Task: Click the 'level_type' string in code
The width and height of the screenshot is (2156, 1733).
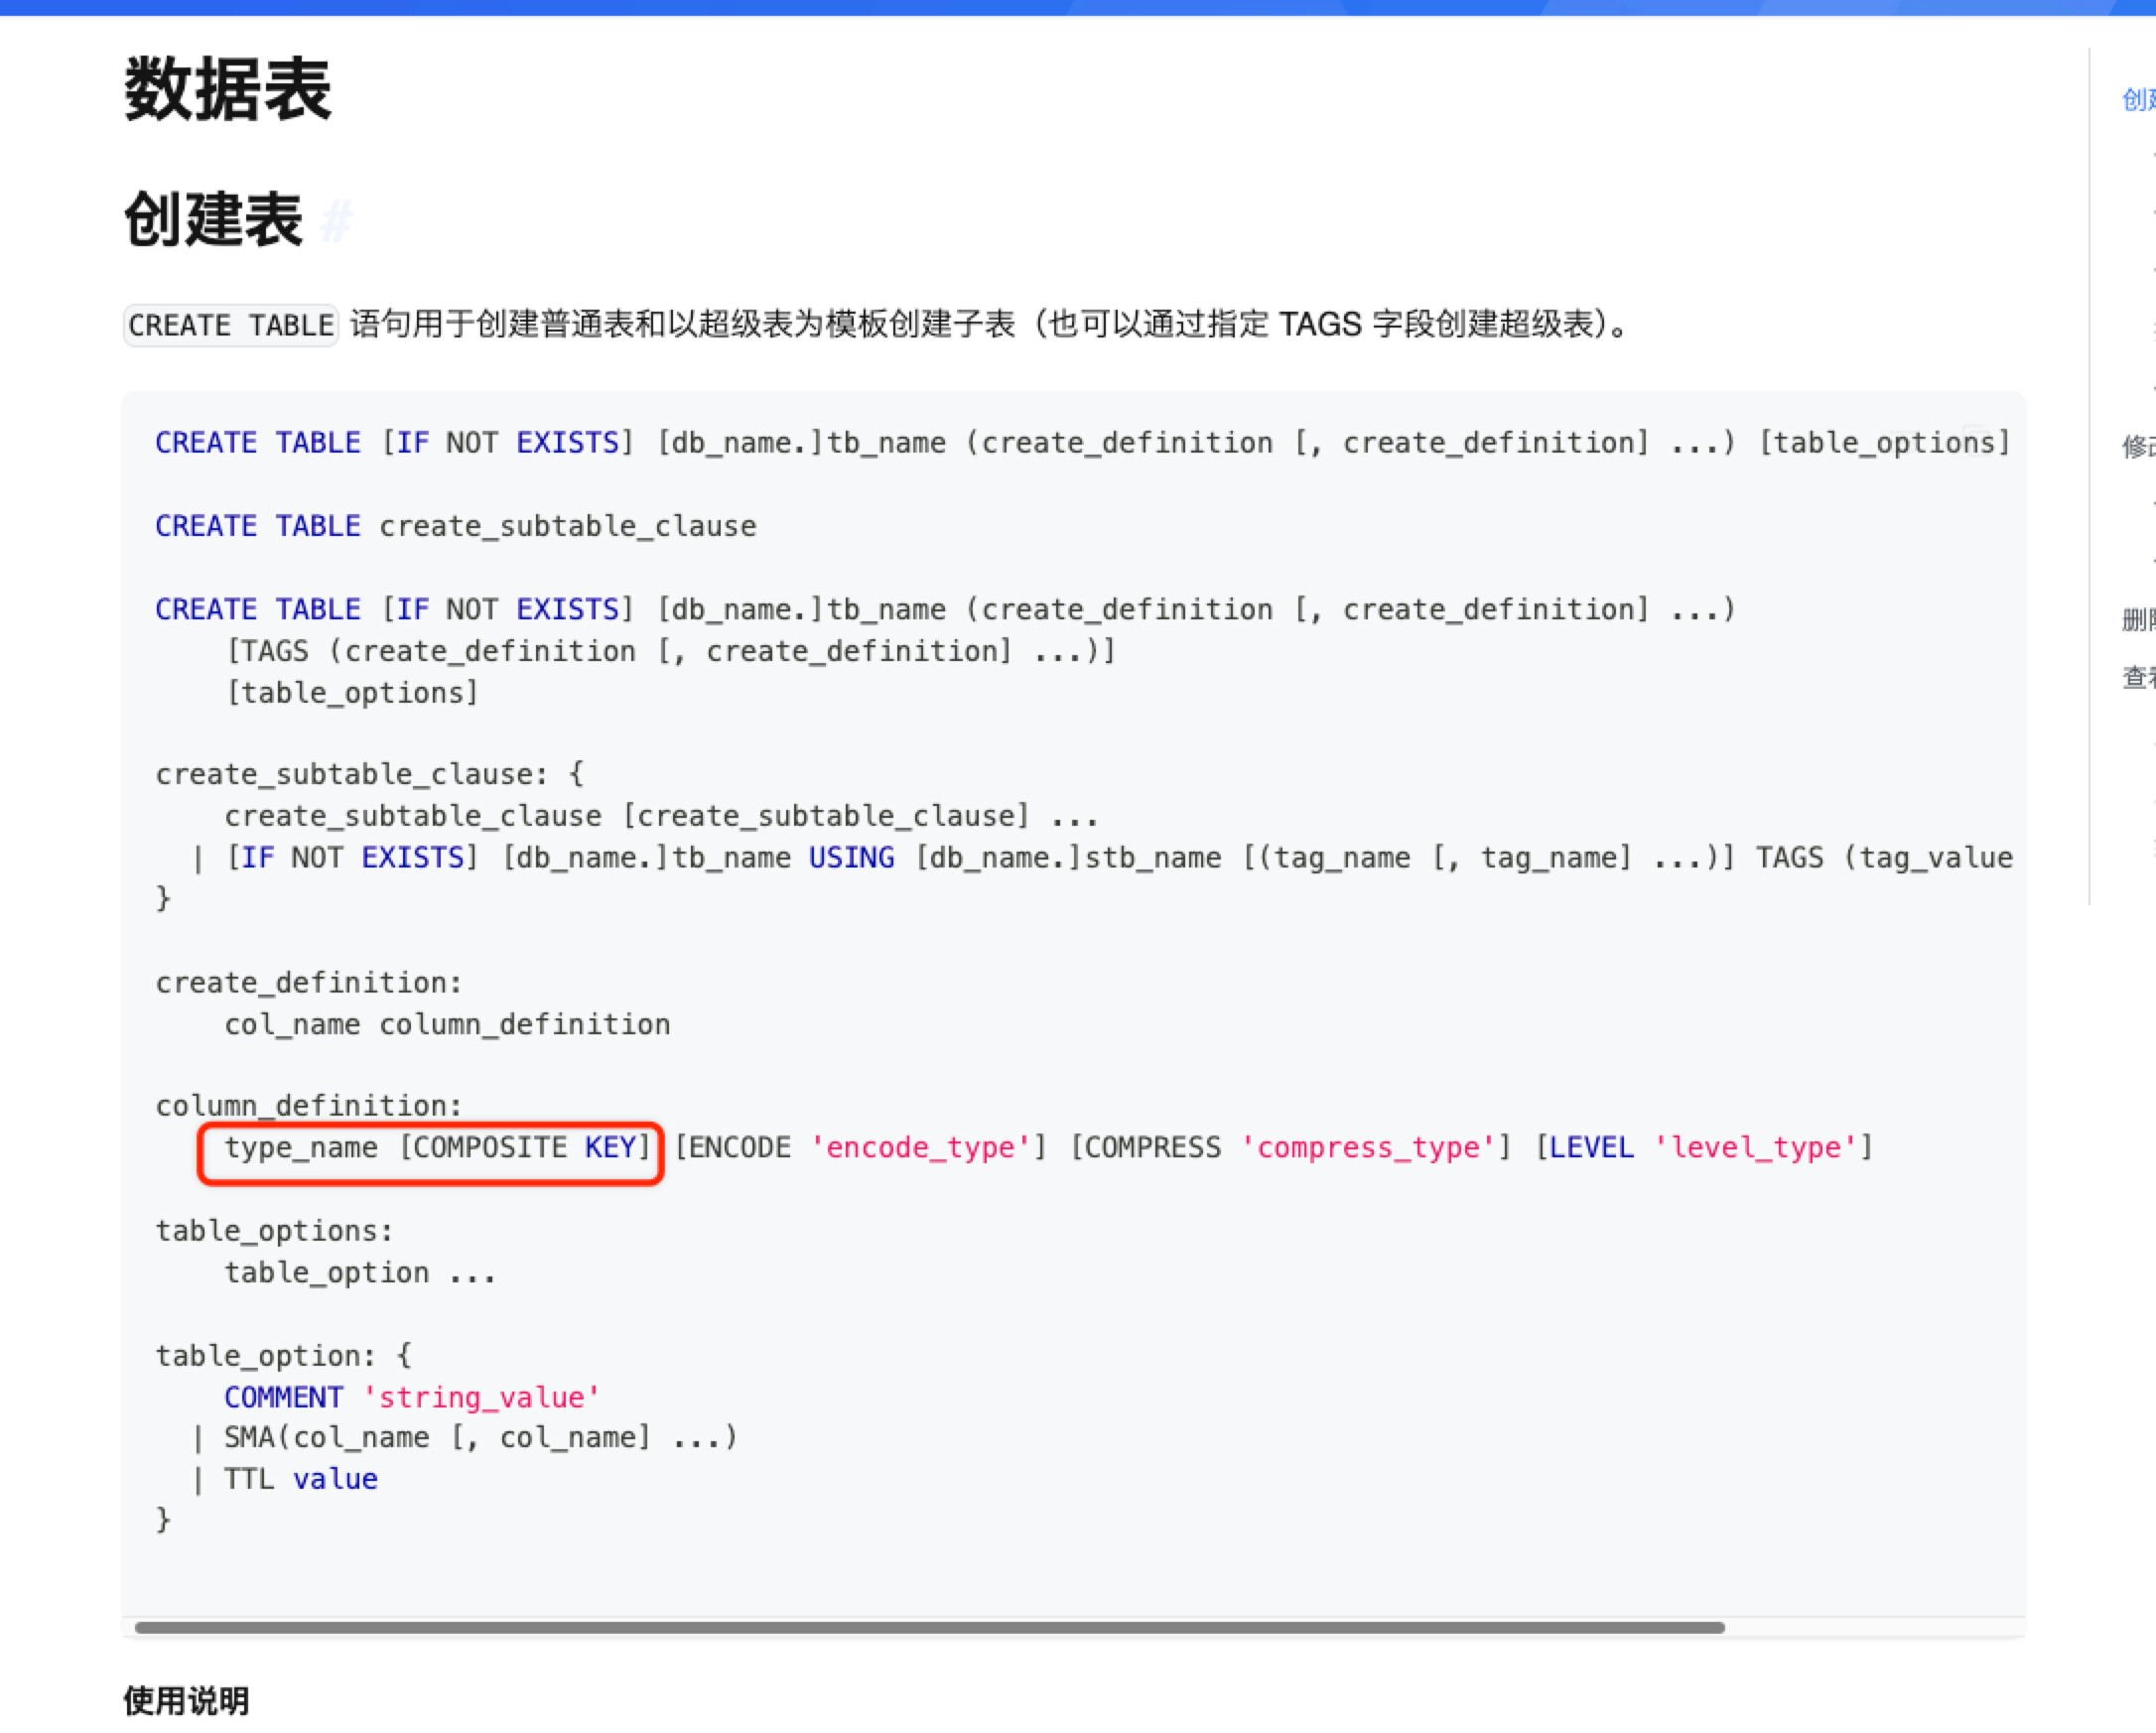Action: tap(1756, 1148)
